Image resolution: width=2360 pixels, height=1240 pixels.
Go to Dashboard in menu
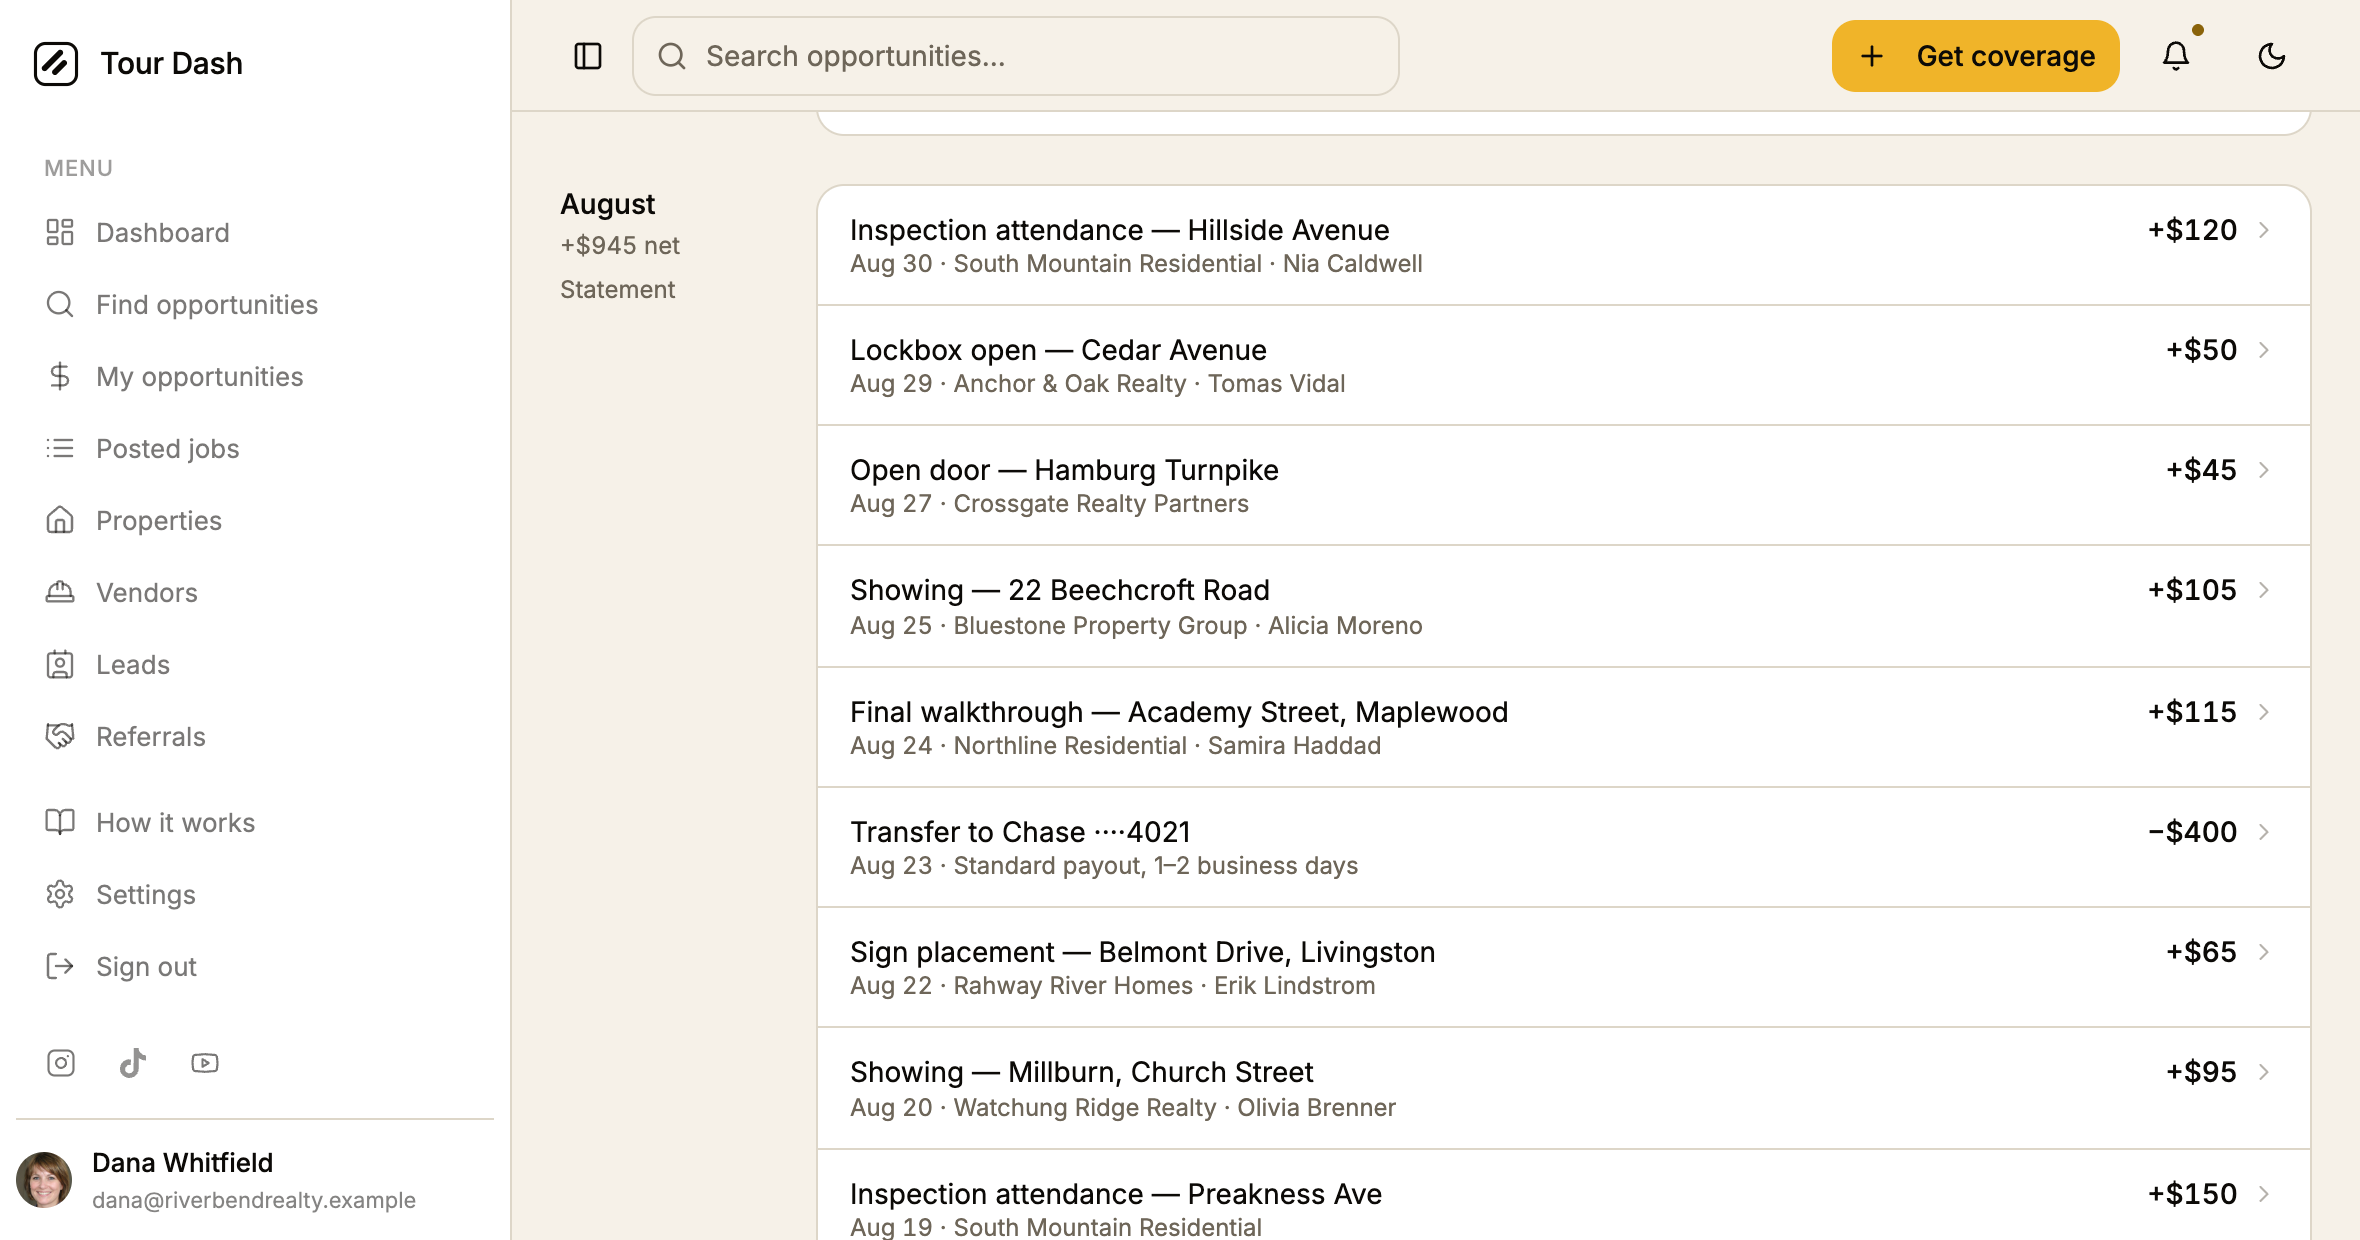163,232
